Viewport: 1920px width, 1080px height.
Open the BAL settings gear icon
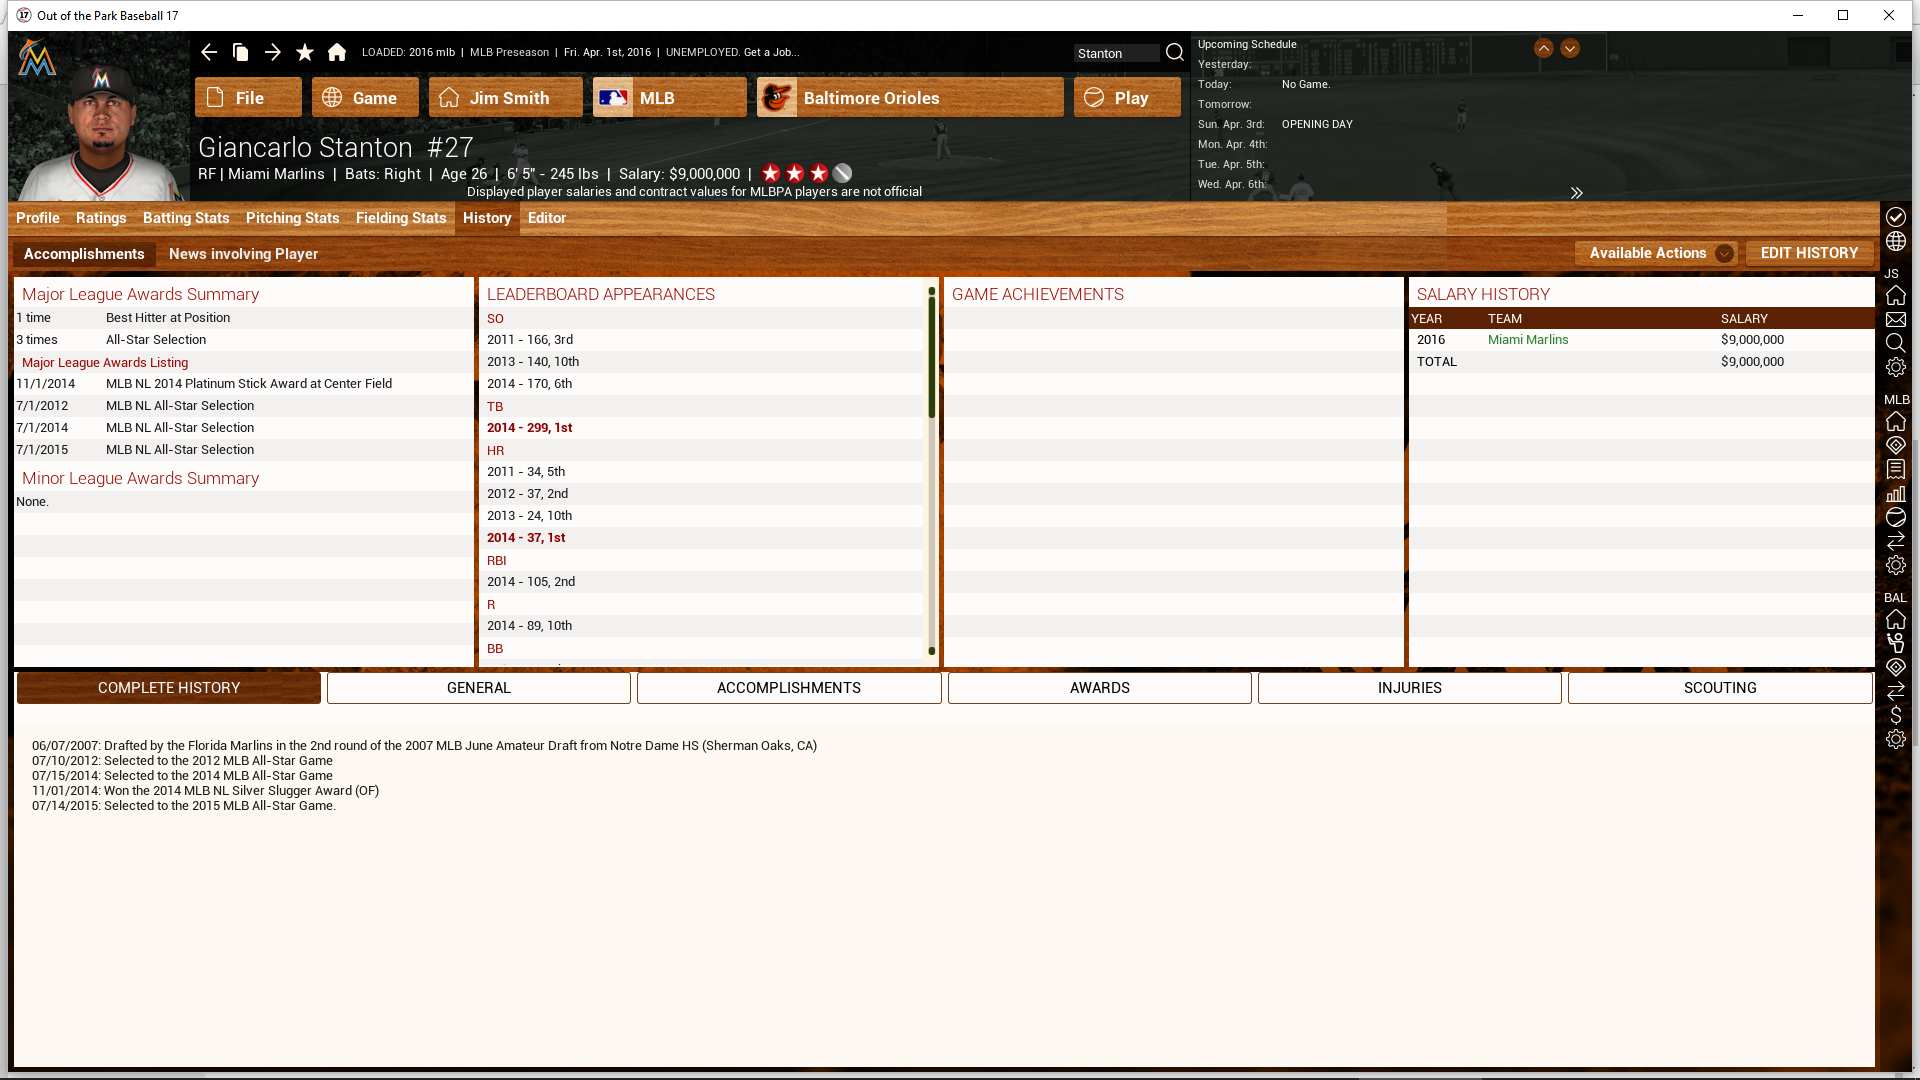pyautogui.click(x=1896, y=739)
